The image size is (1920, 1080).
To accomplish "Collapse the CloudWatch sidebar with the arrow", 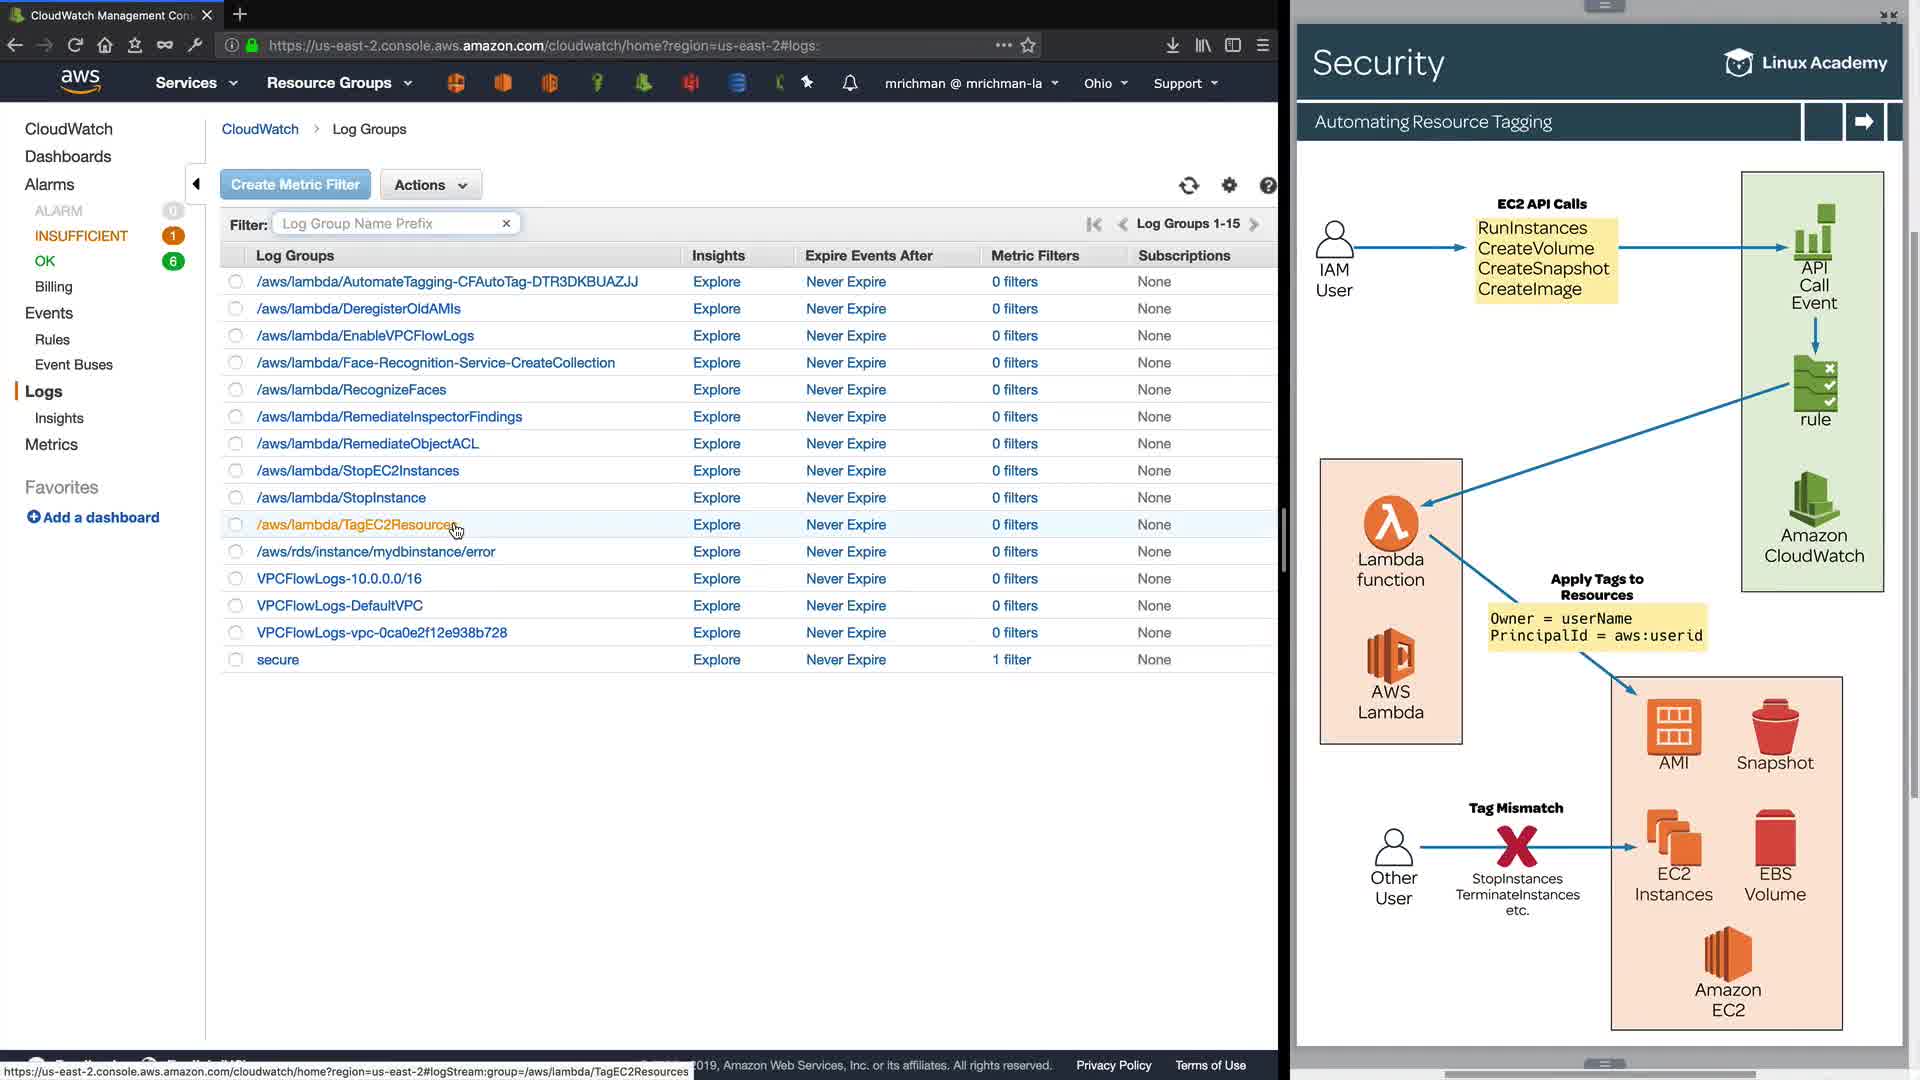I will [196, 184].
